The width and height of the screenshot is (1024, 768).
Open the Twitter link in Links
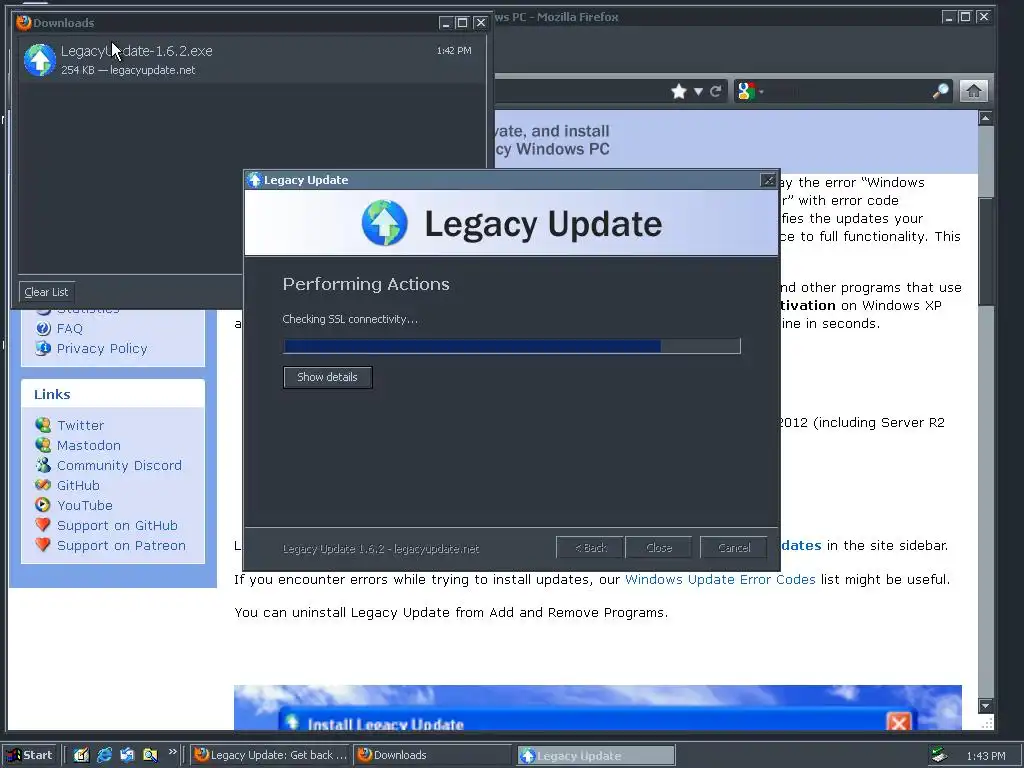(x=80, y=425)
